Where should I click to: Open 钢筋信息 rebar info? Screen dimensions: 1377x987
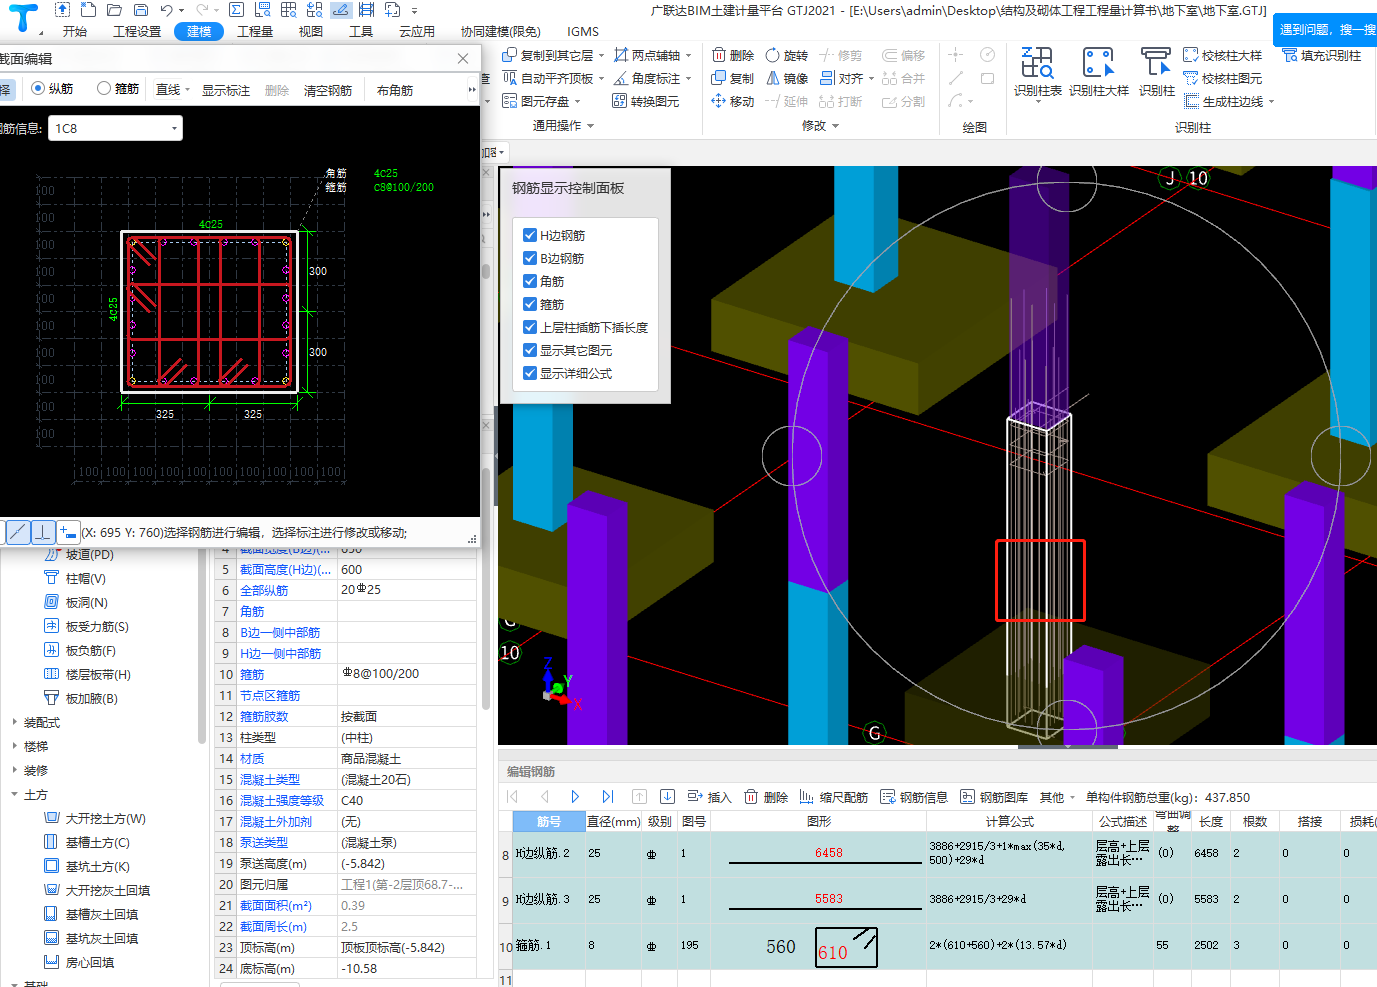click(914, 797)
